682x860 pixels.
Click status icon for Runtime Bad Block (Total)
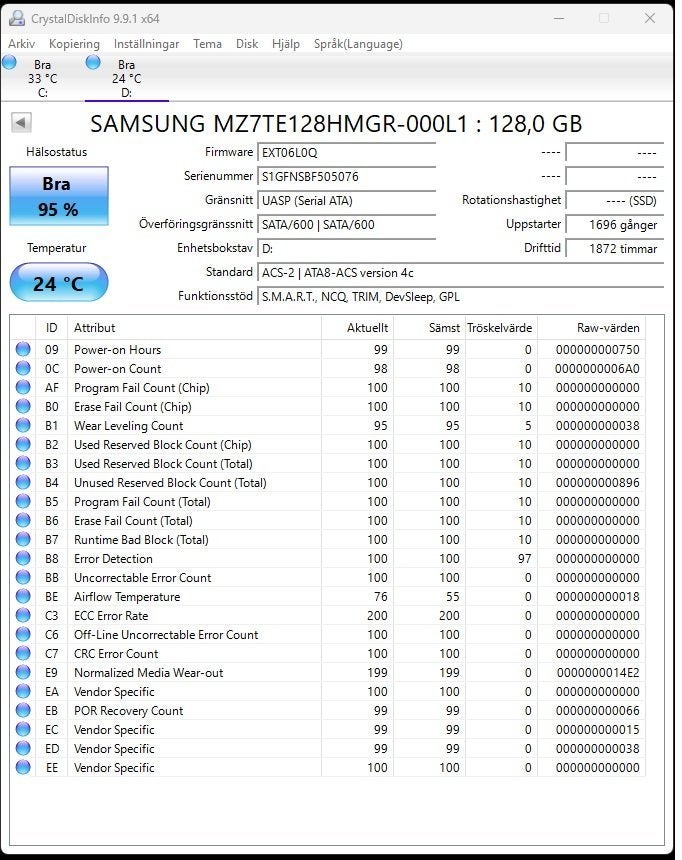[x=23, y=539]
